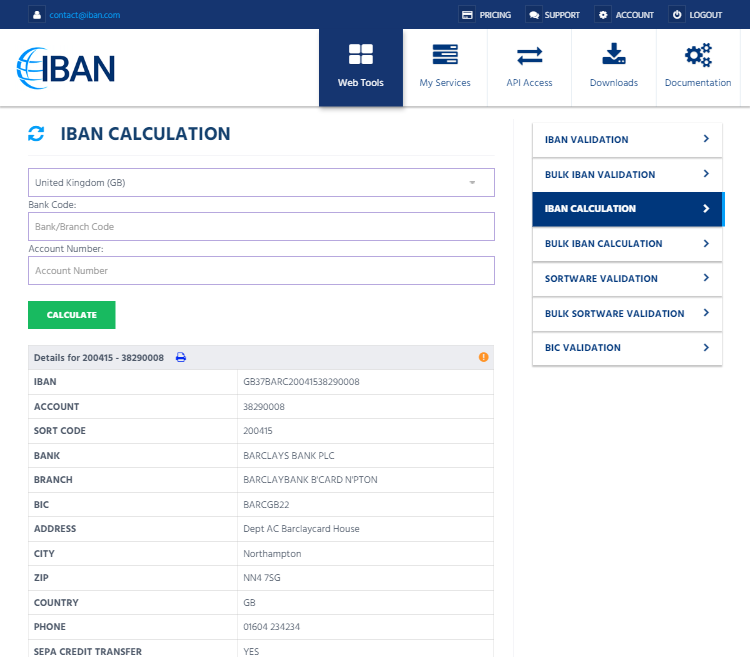750x657 pixels.
Task: Open the Documentation gears icon
Action: (x=698, y=56)
